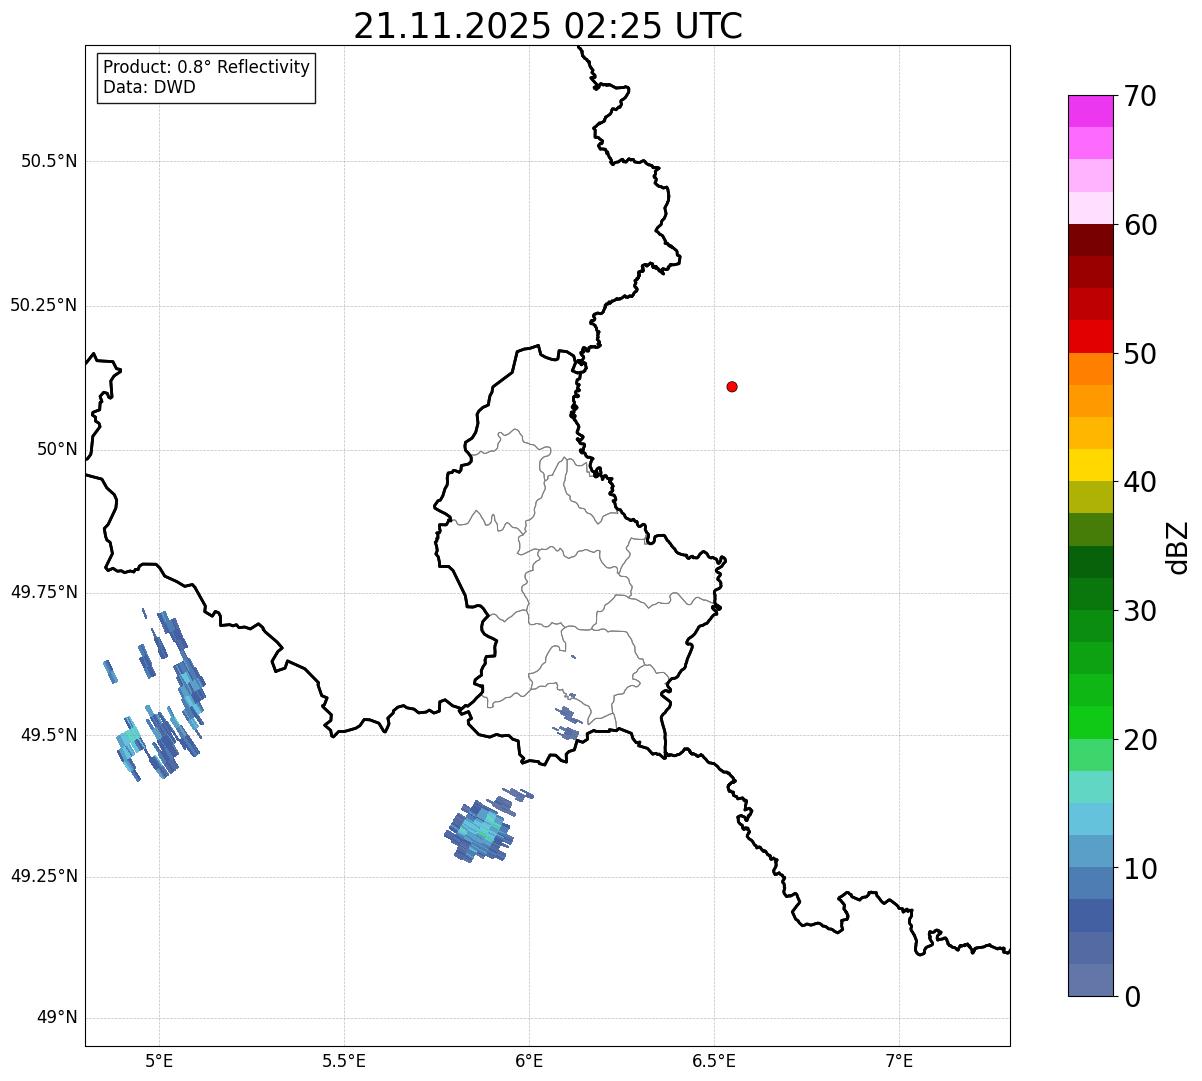
Task: Click the Product: 0.8° Reflectivity label
Action: pyautogui.click(x=207, y=67)
